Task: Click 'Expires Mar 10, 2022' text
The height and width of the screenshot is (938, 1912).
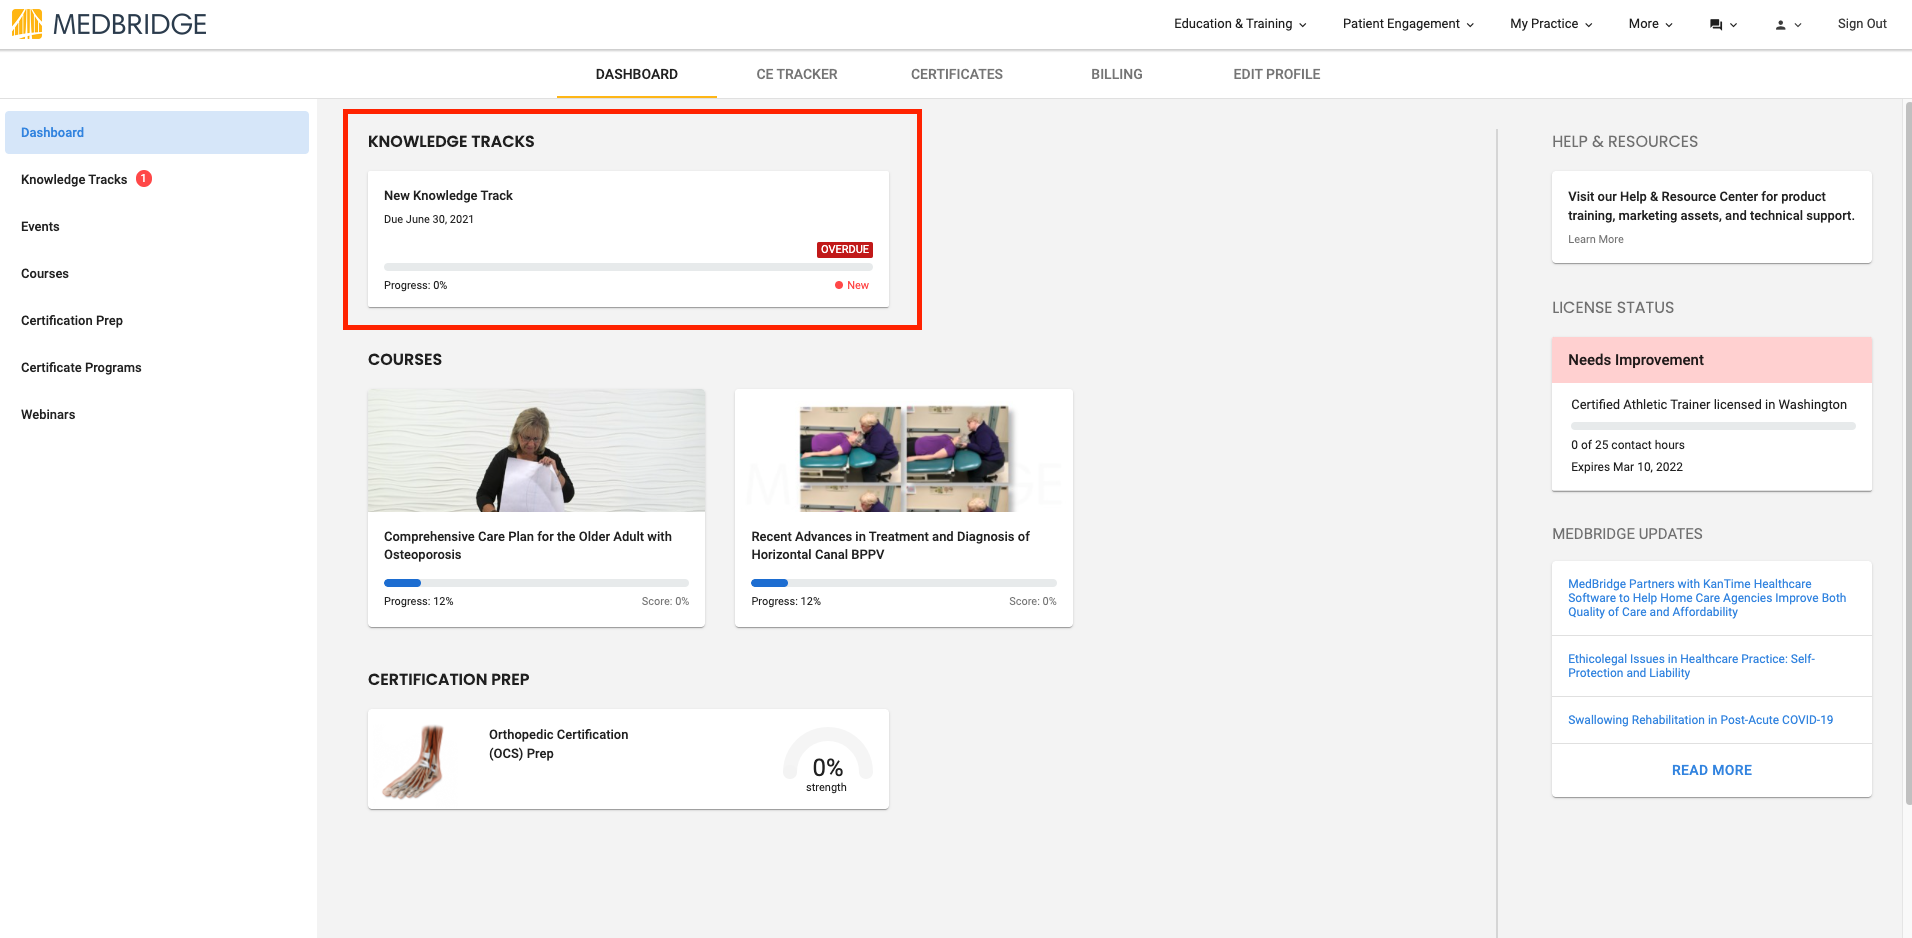Action: coord(1627,467)
